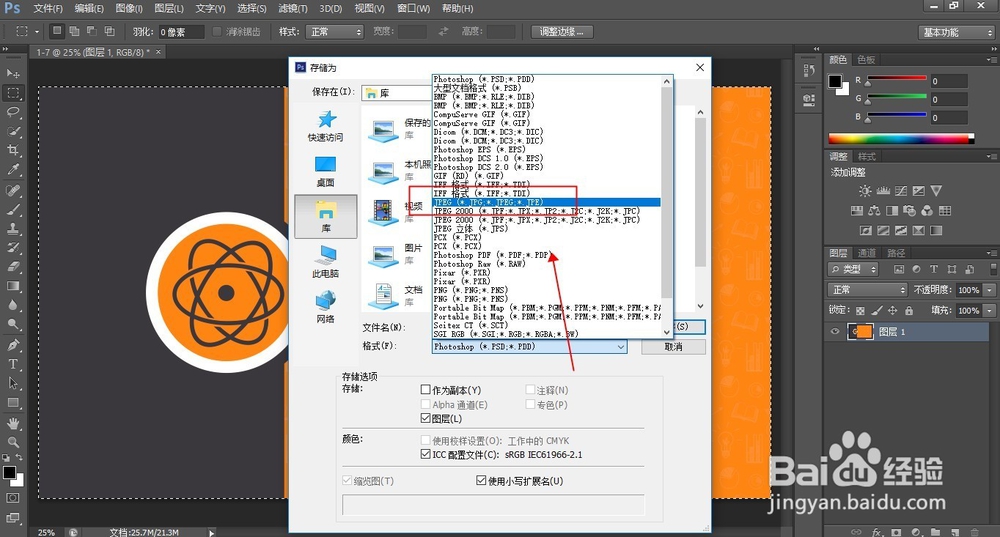Viewport: 1000px width, 537px height.
Task: Select the Gradient tool
Action: (x=13, y=286)
